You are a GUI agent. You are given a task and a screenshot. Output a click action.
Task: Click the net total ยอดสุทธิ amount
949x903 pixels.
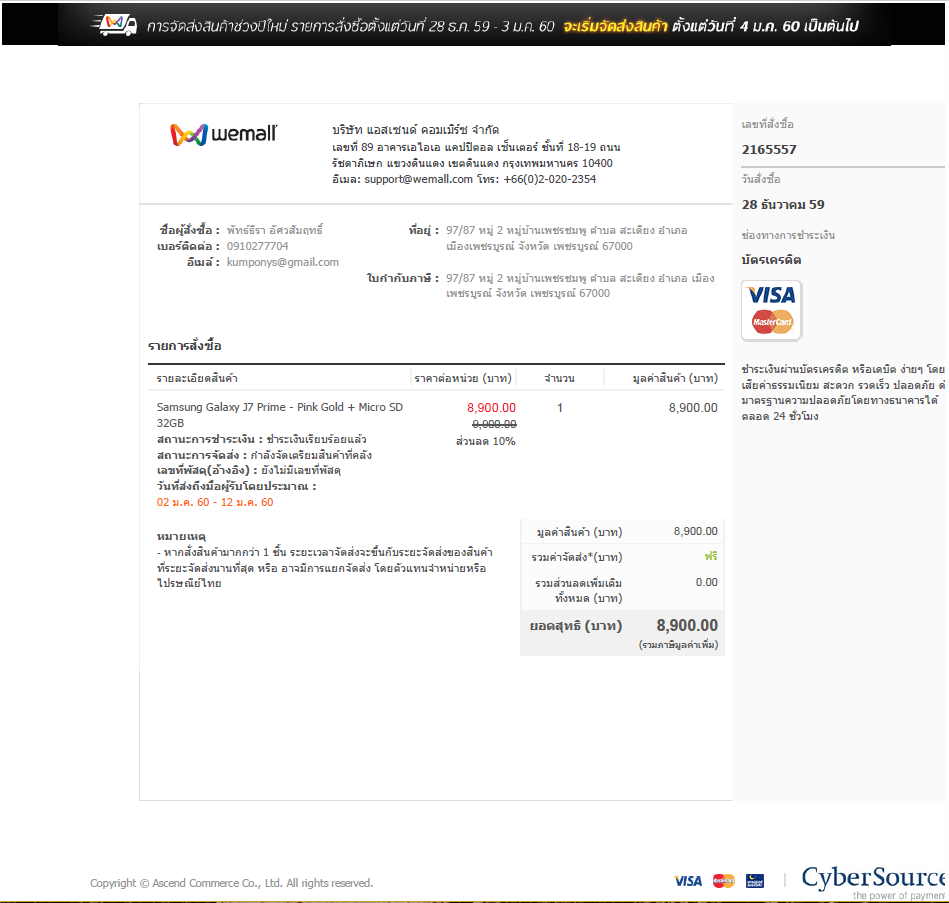[x=687, y=625]
